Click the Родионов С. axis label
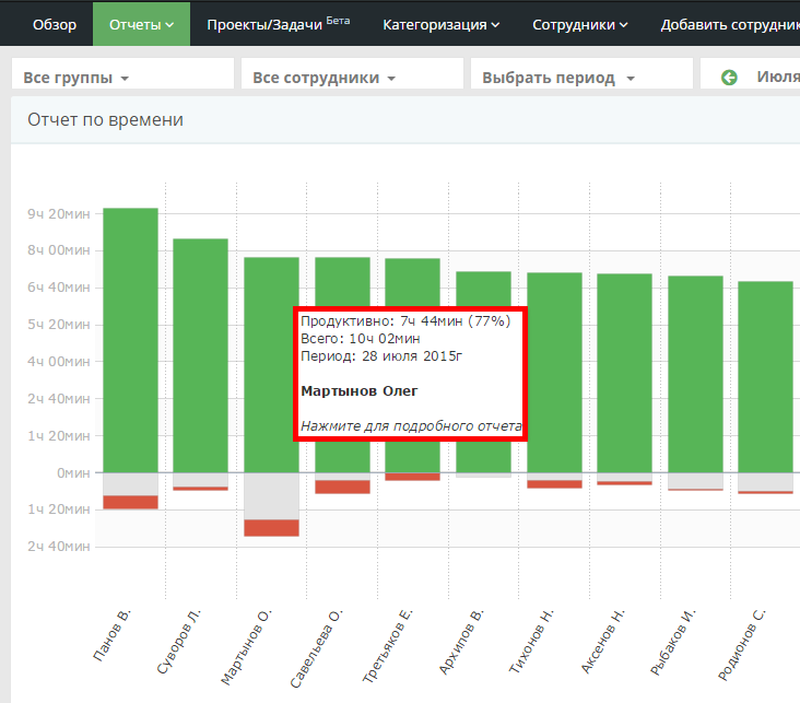This screenshot has height=703, width=800. (x=742, y=644)
